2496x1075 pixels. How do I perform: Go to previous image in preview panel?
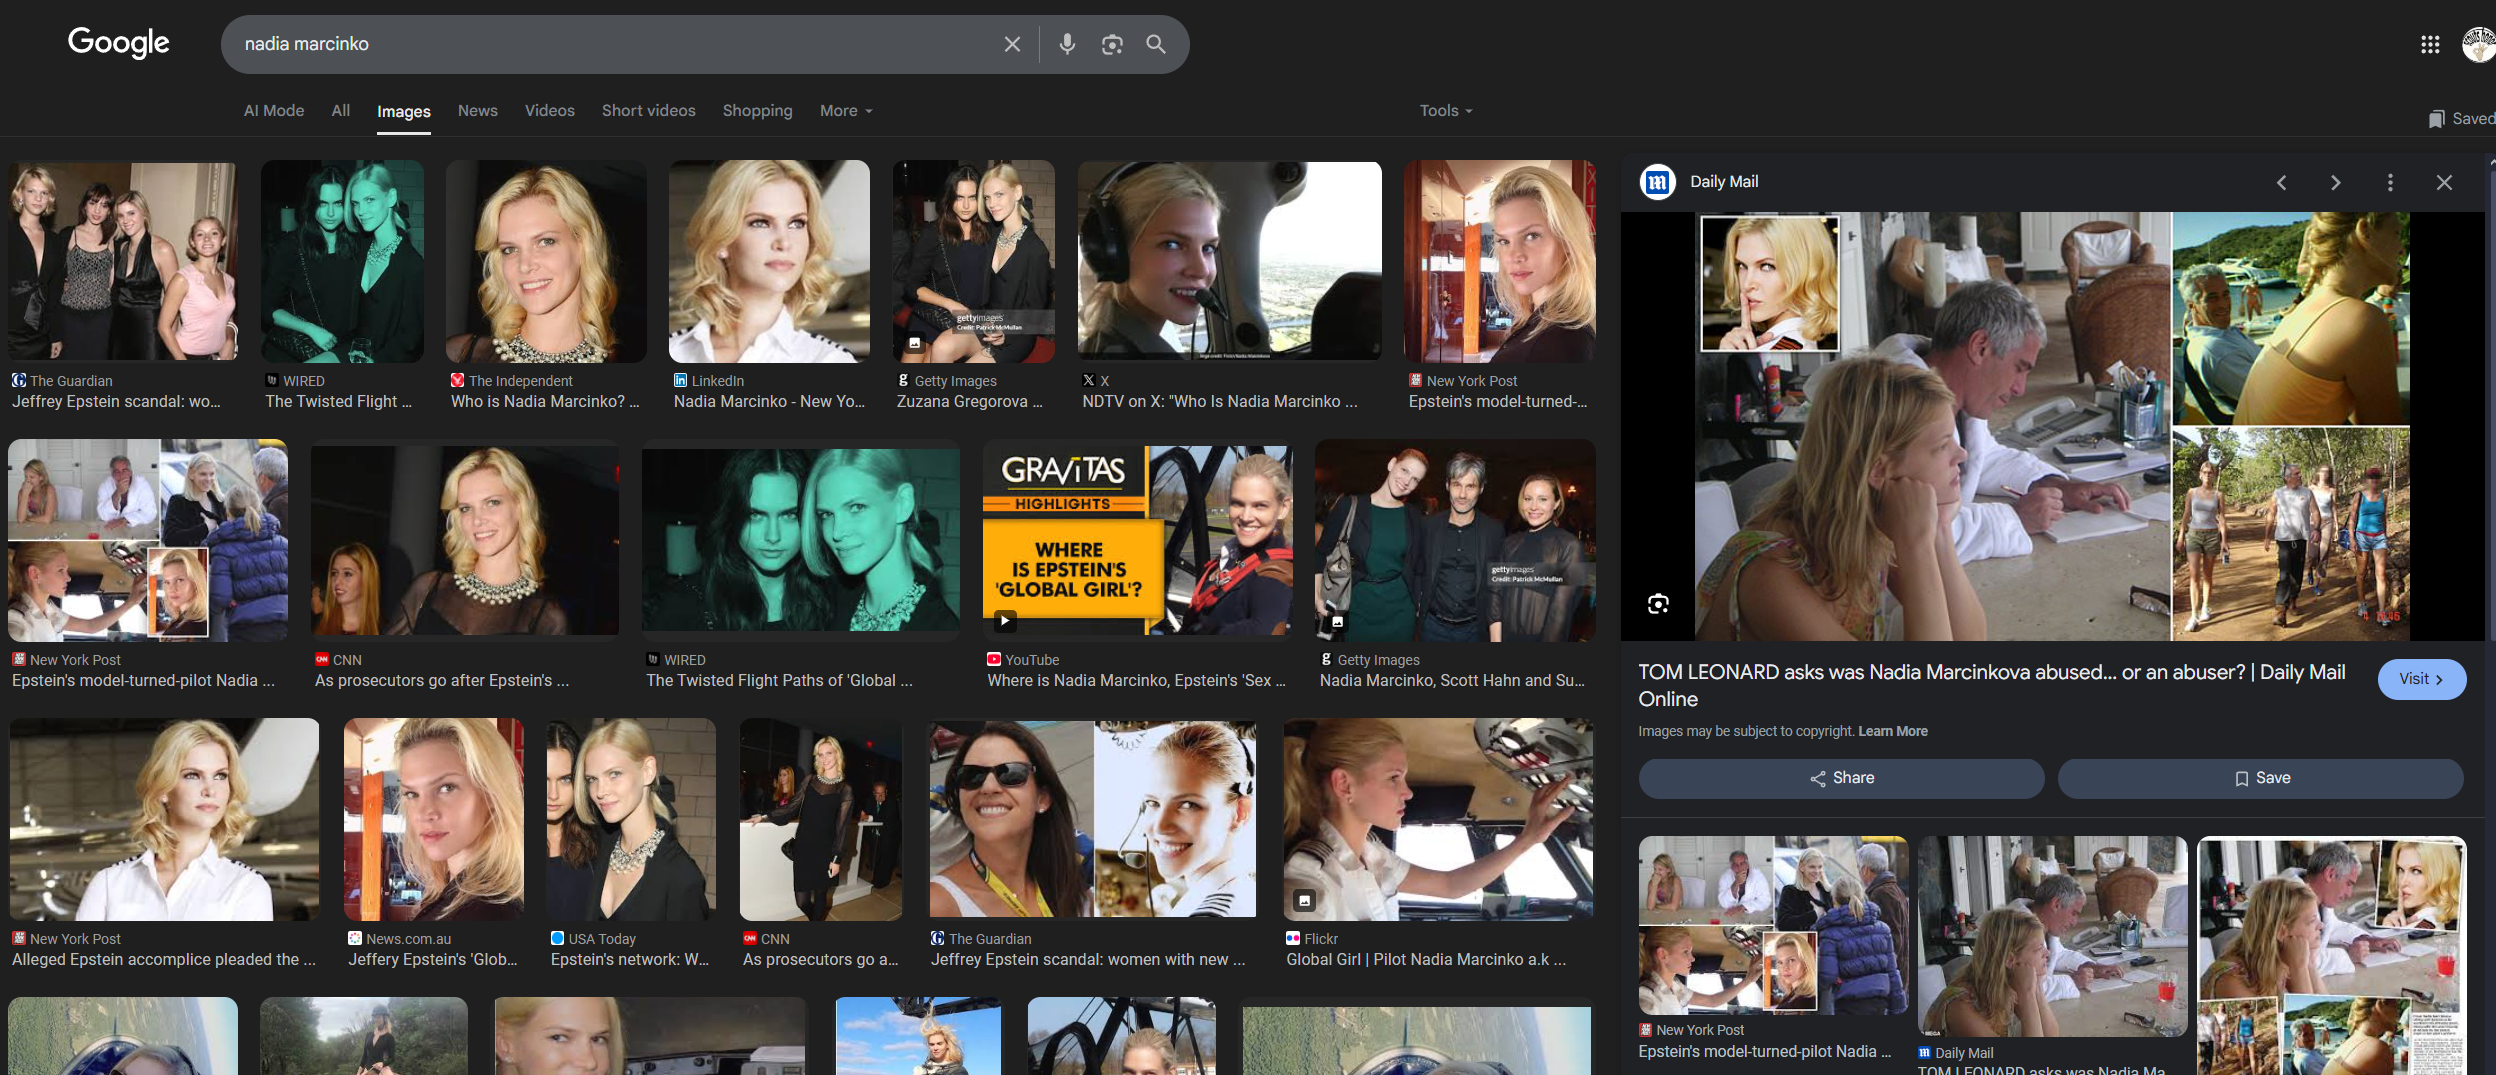(2281, 182)
